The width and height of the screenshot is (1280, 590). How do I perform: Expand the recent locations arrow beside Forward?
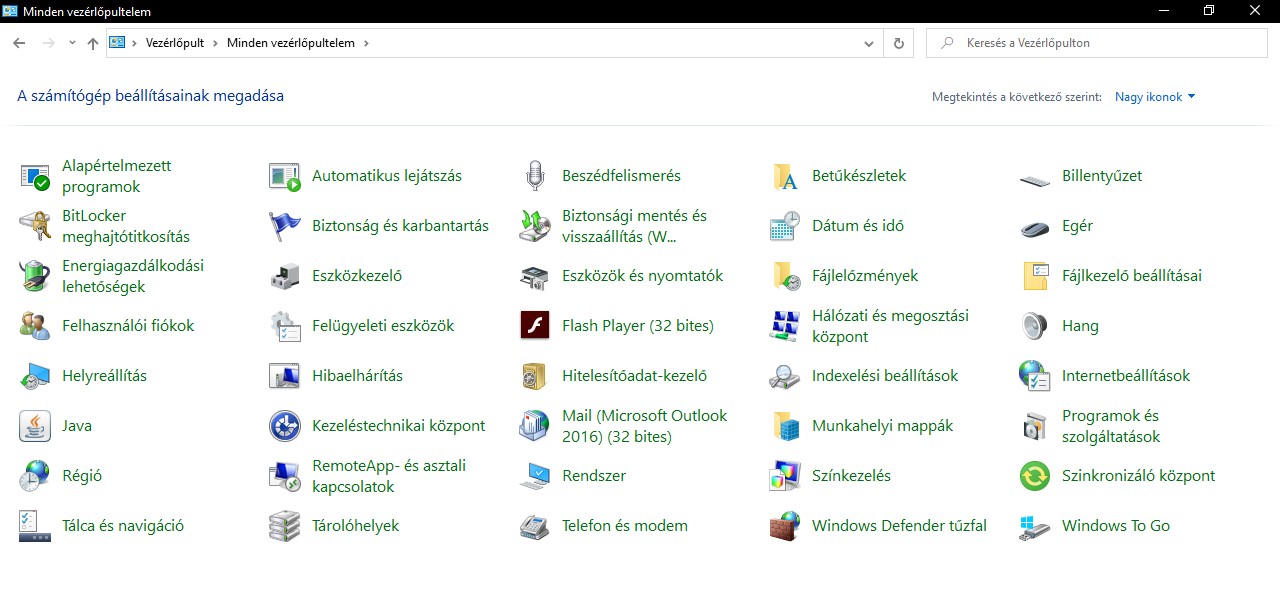pos(72,44)
